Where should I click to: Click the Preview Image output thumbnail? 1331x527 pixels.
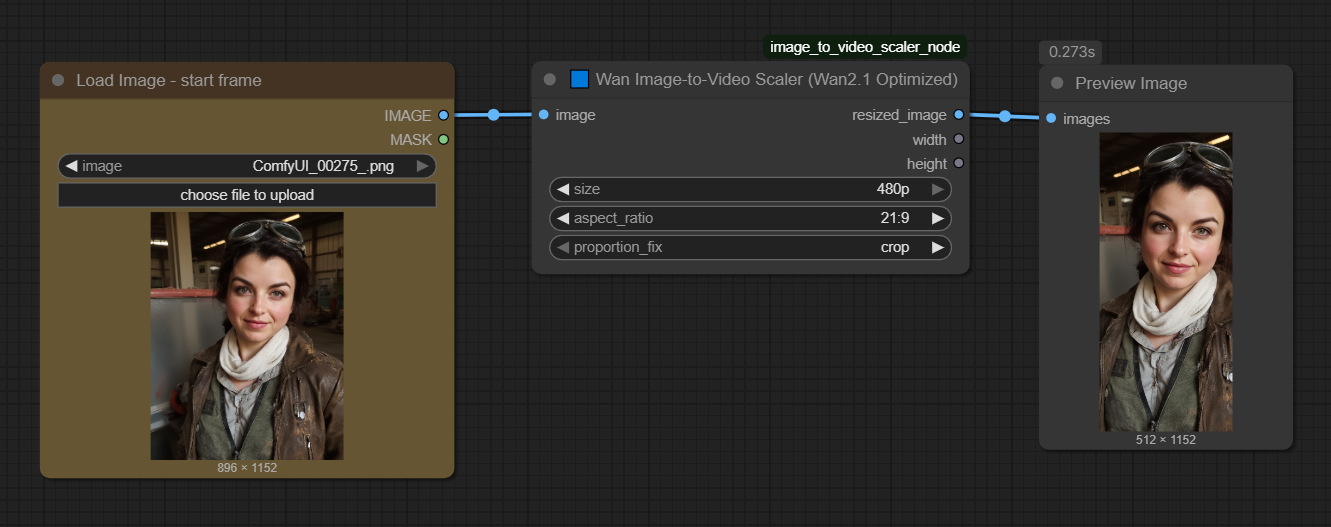pyautogui.click(x=1165, y=282)
